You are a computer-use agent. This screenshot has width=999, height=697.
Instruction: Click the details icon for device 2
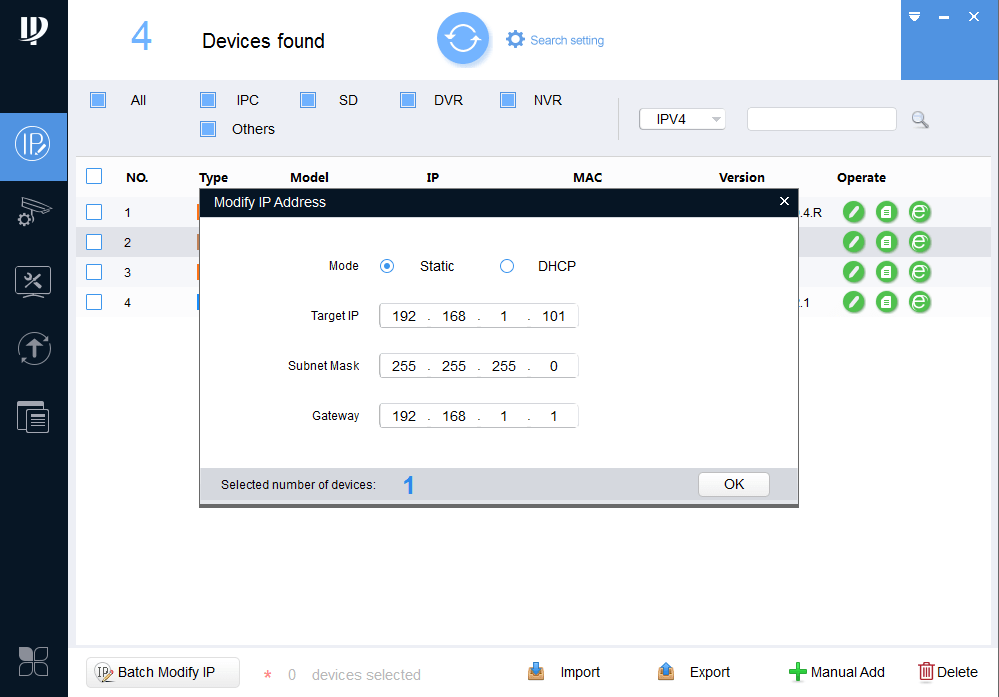[886, 242]
